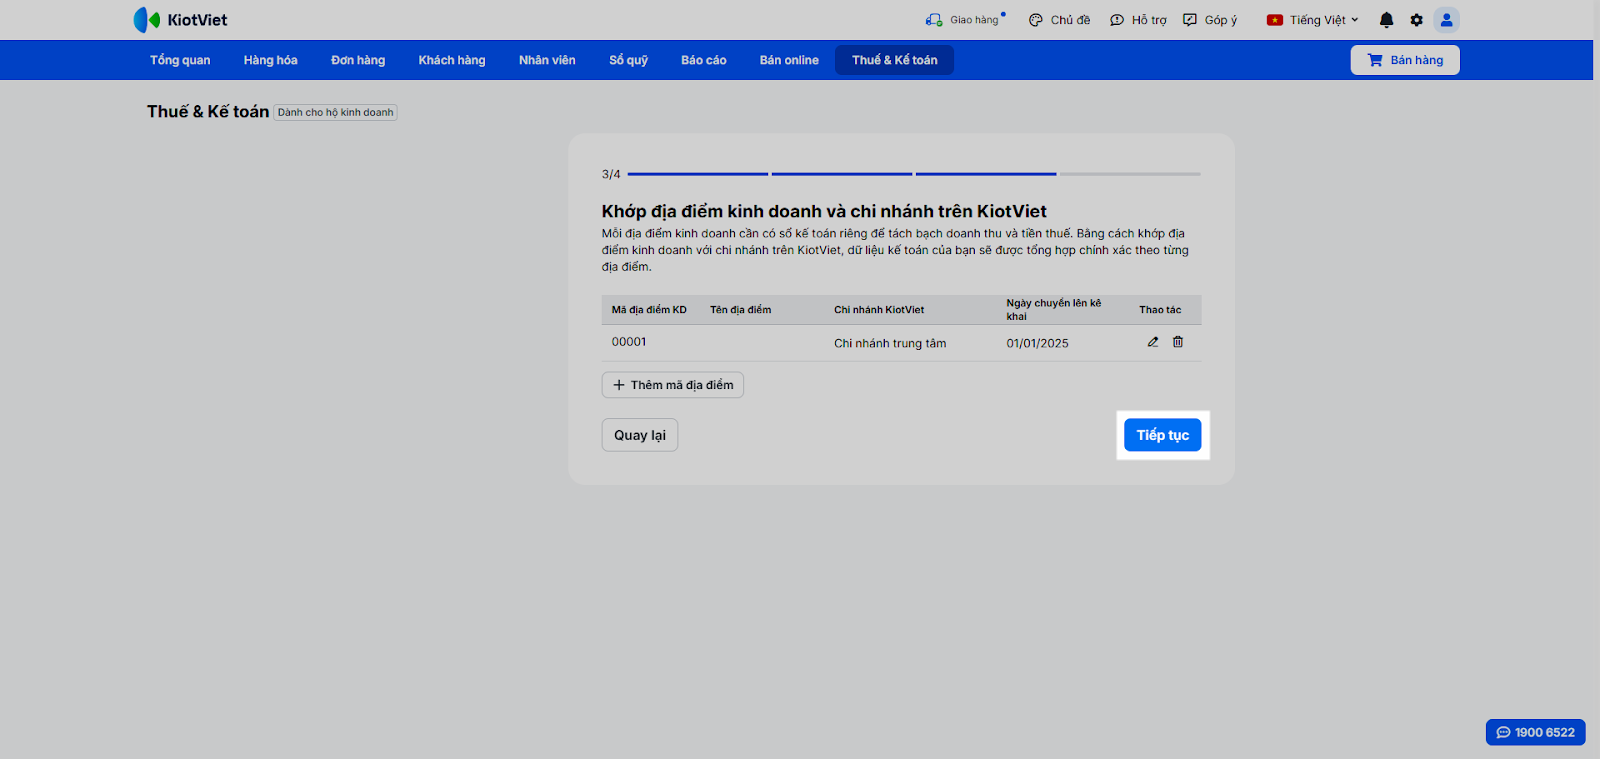Click the Giao hàng link

(x=974, y=20)
